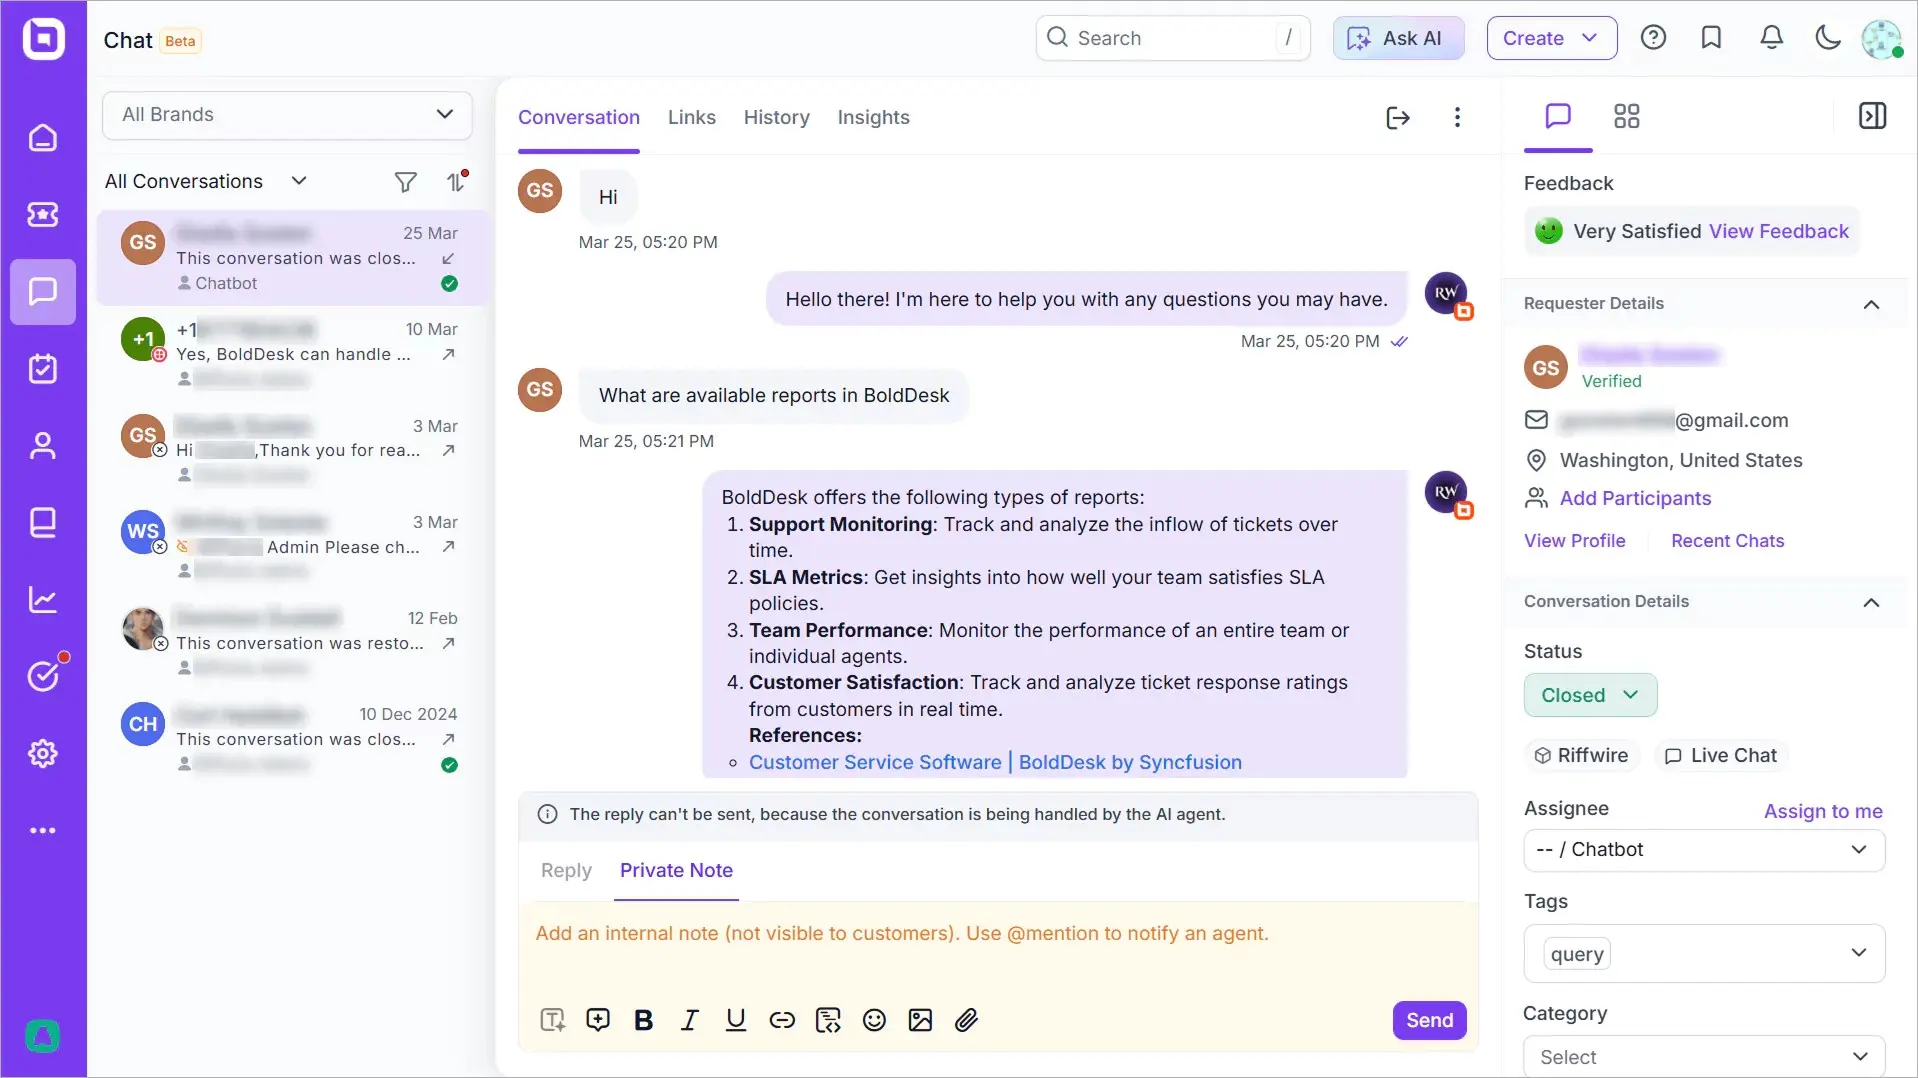Toggle underline formatting in the note editor

736,1020
